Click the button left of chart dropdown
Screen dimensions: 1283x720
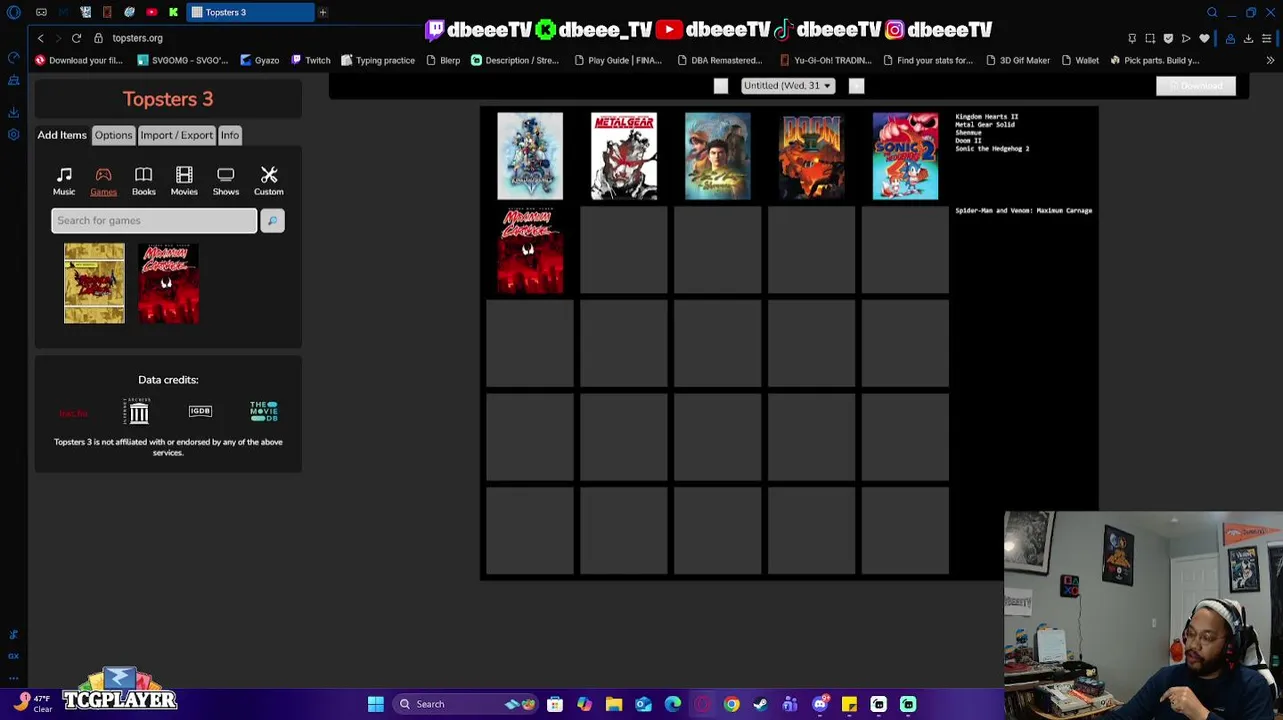721,86
